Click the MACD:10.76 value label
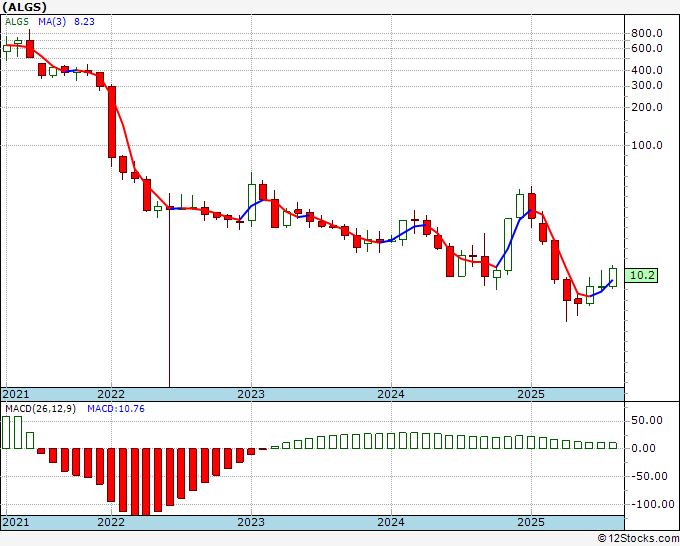Screen dimensions: 680x546 116,409
